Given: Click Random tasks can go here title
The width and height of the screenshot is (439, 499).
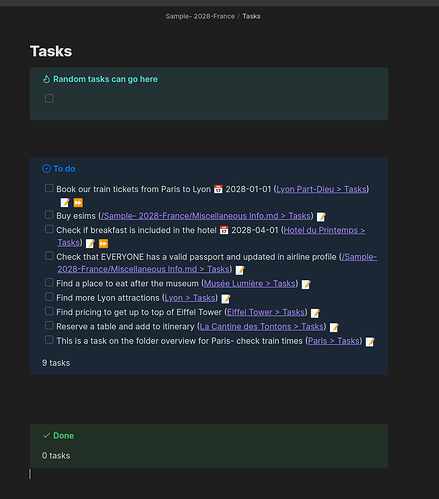Looking at the screenshot, I should pyautogui.click(x=105, y=79).
